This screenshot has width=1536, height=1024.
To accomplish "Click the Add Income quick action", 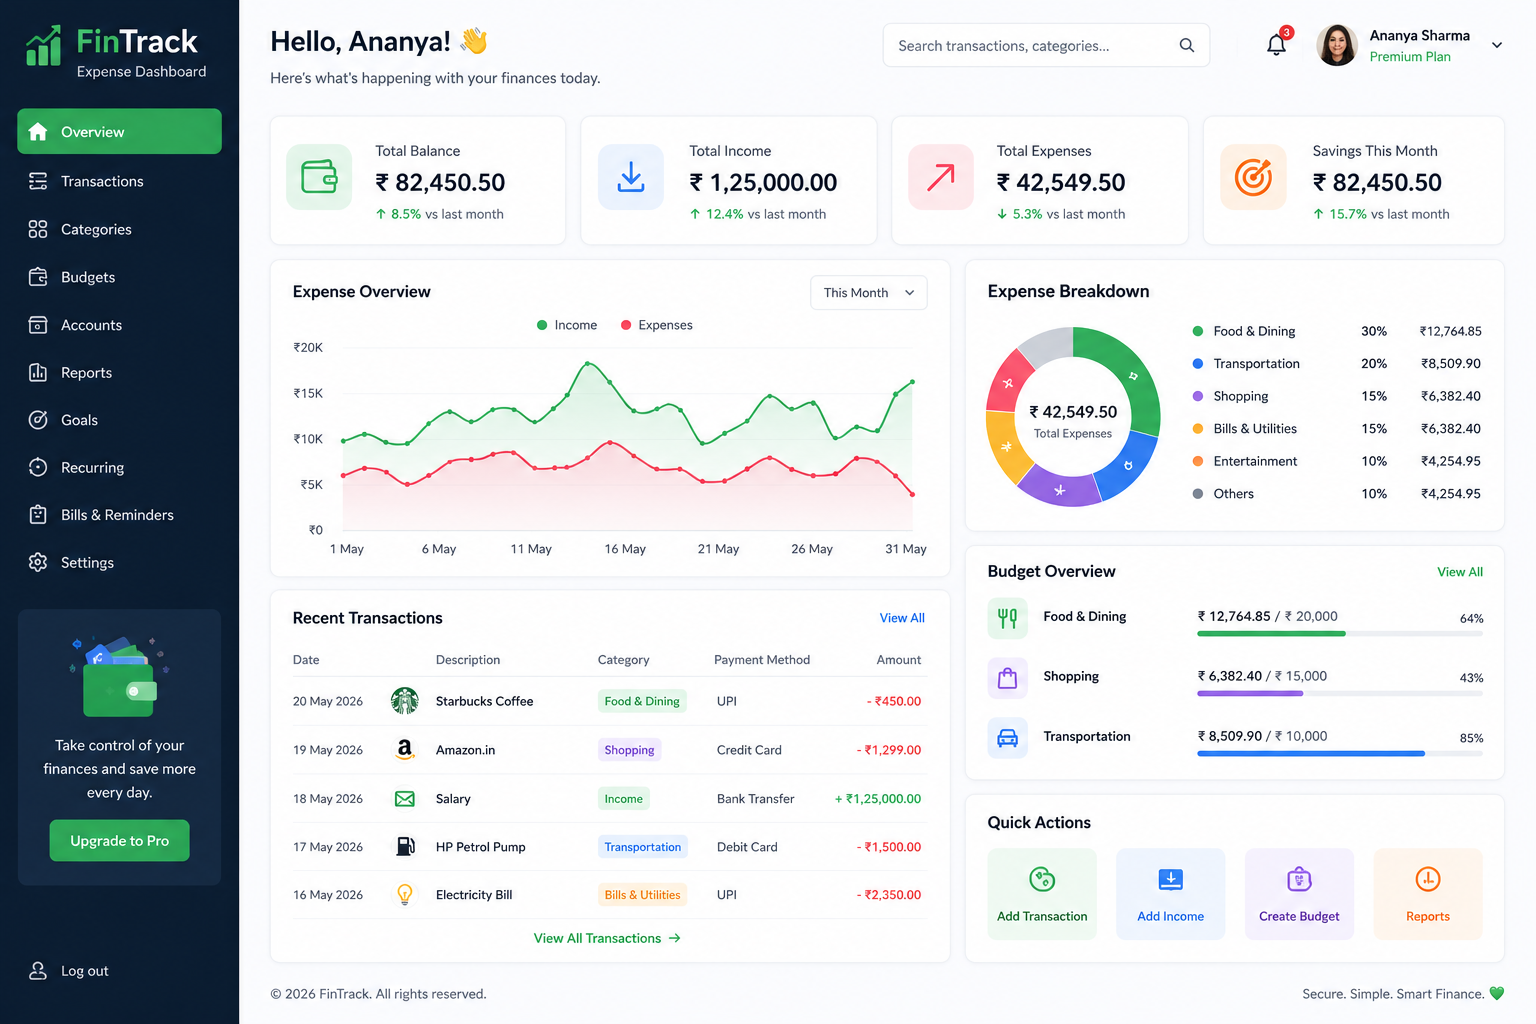I will pyautogui.click(x=1170, y=894).
